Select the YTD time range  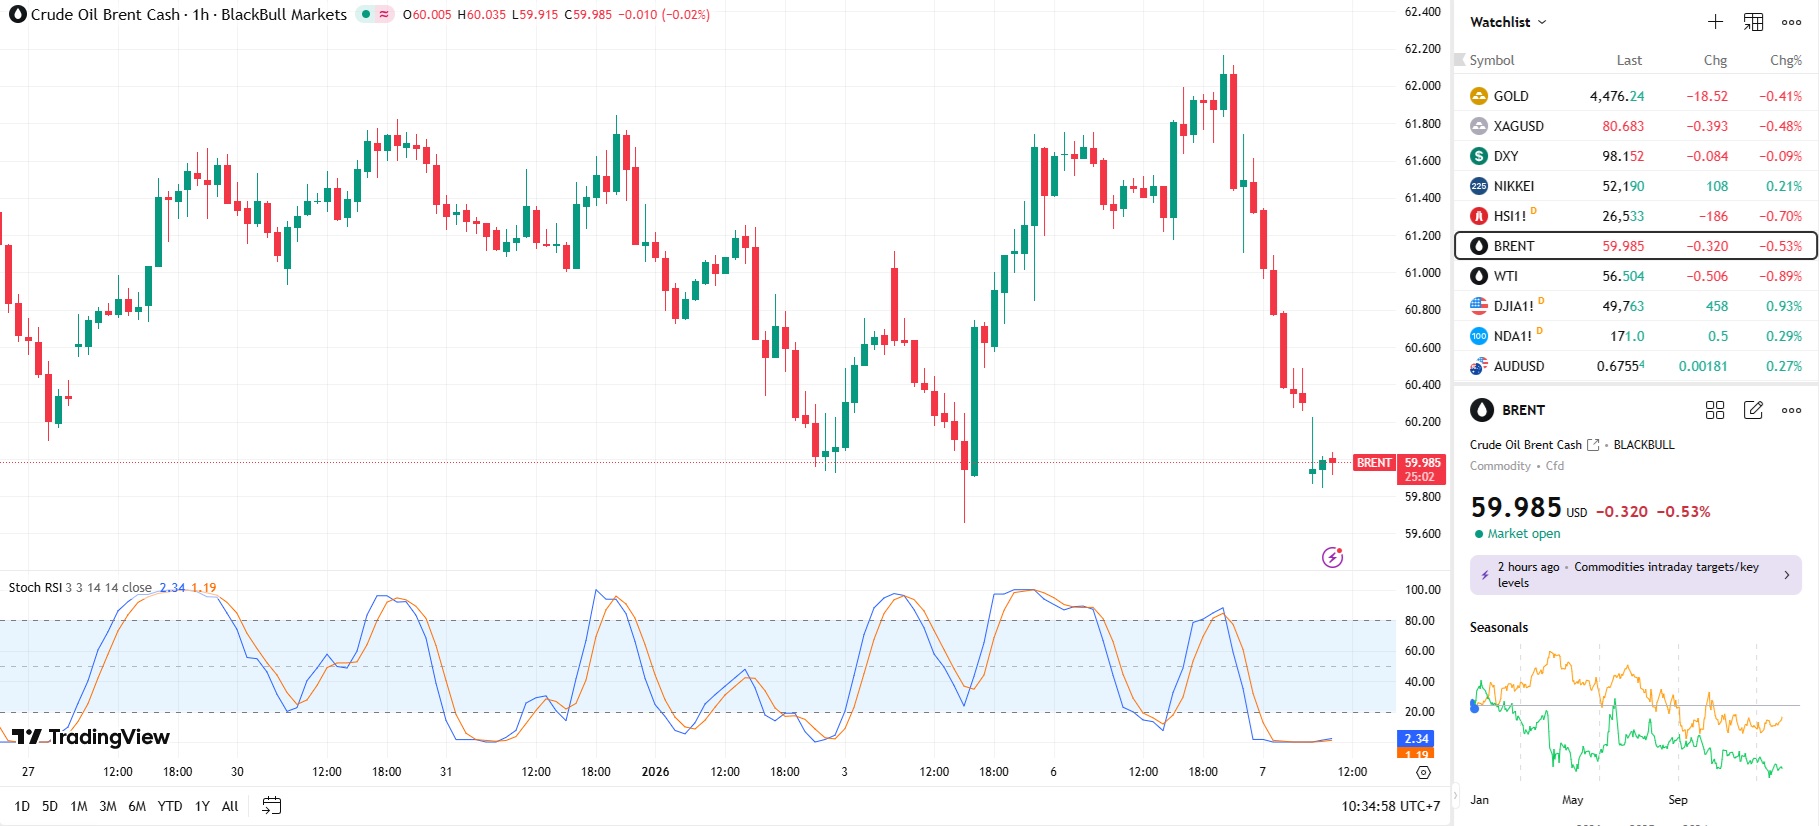170,806
